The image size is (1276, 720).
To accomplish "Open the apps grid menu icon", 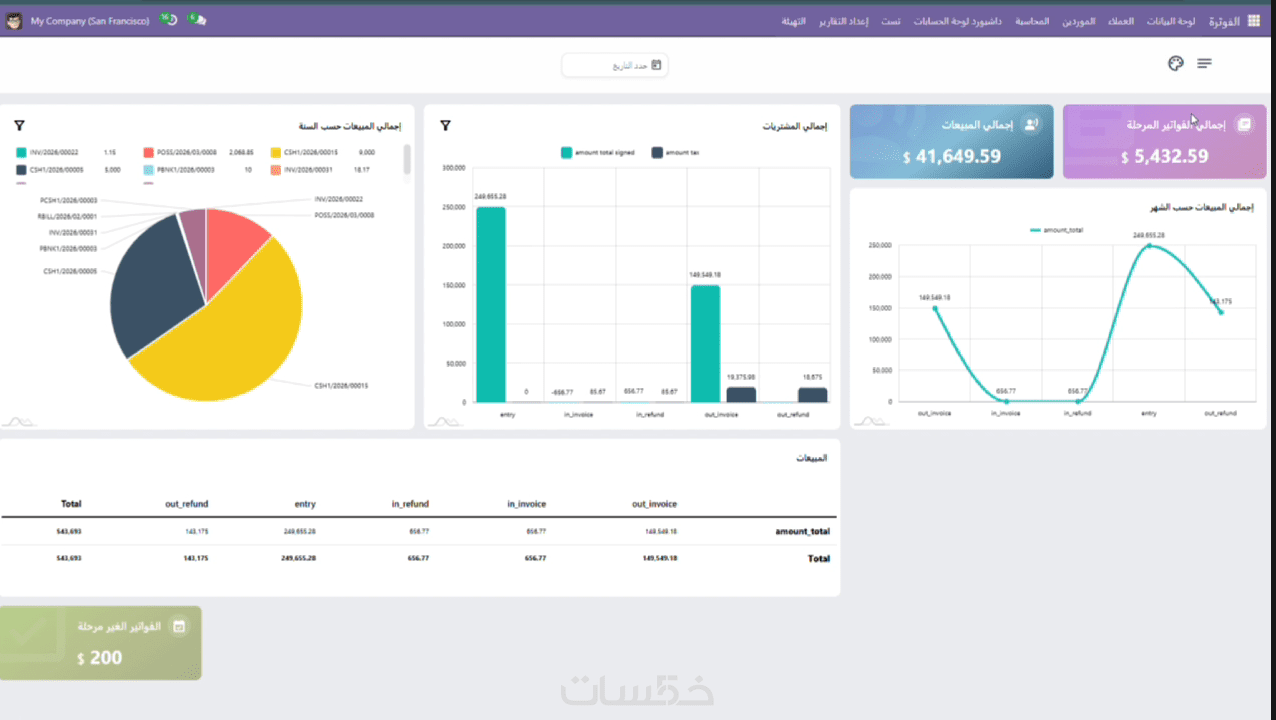I will point(1254,21).
